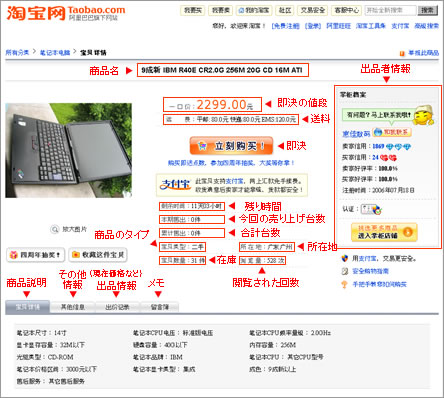Viewport: 444px width, 398px height.
Task: Switch to the 出价记录 bid record tab
Action: pos(118,307)
